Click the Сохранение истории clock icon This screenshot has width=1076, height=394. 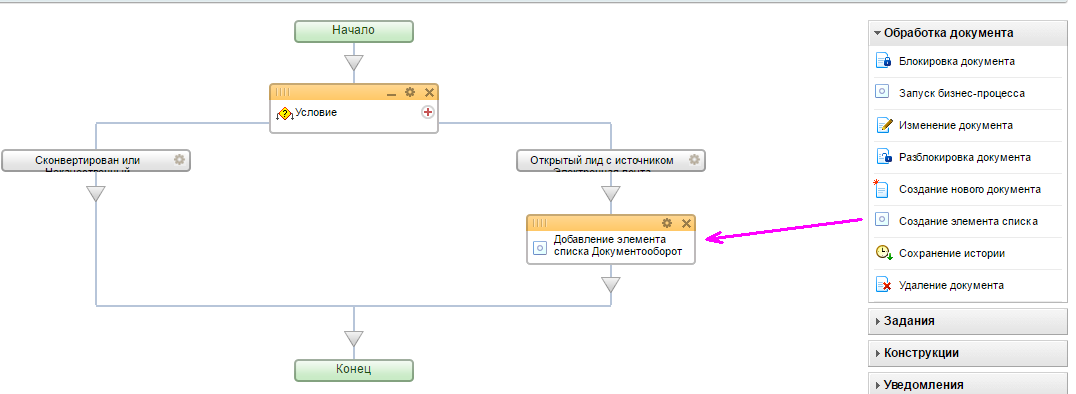[884, 253]
